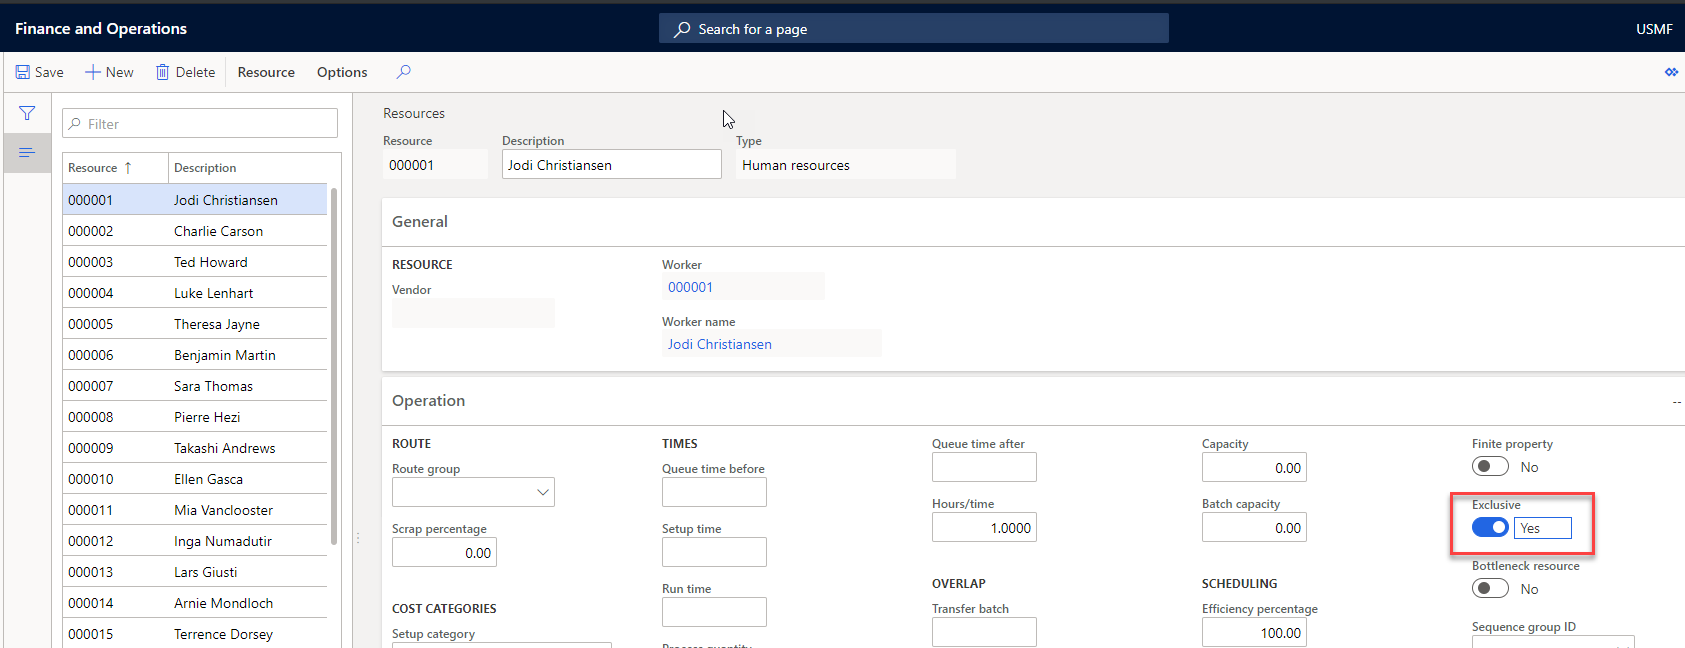Select resource row 000014 Arnie Mondloch
This screenshot has height=648, width=1685.
195,603
